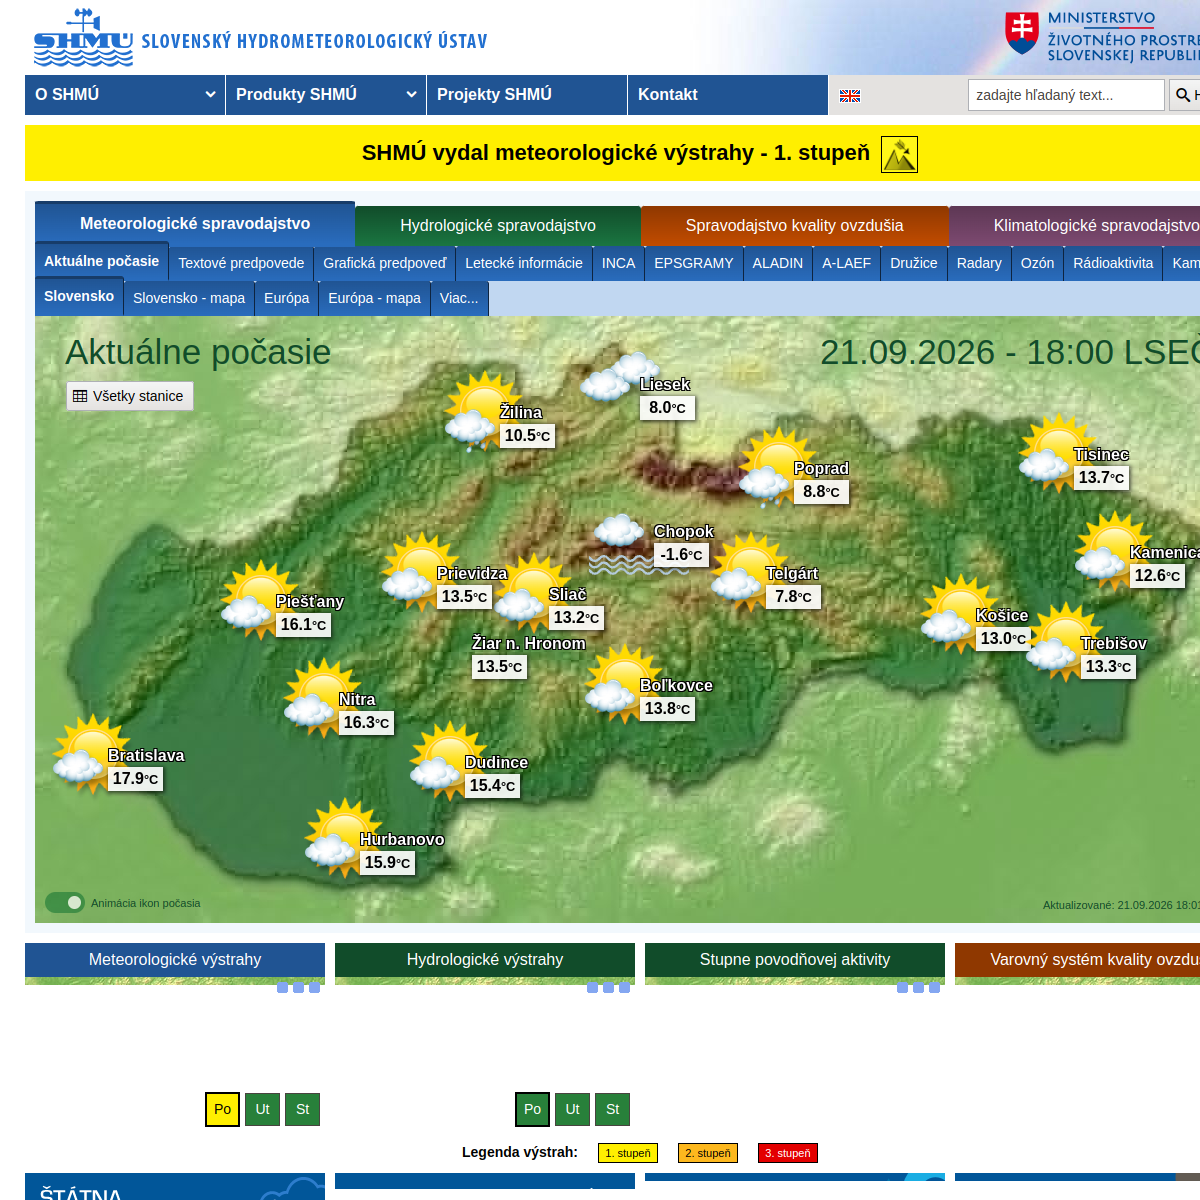This screenshot has width=1200, height=1200.
Task: Click the orange 2. stupeň legend swatch
Action: pos(708,1153)
